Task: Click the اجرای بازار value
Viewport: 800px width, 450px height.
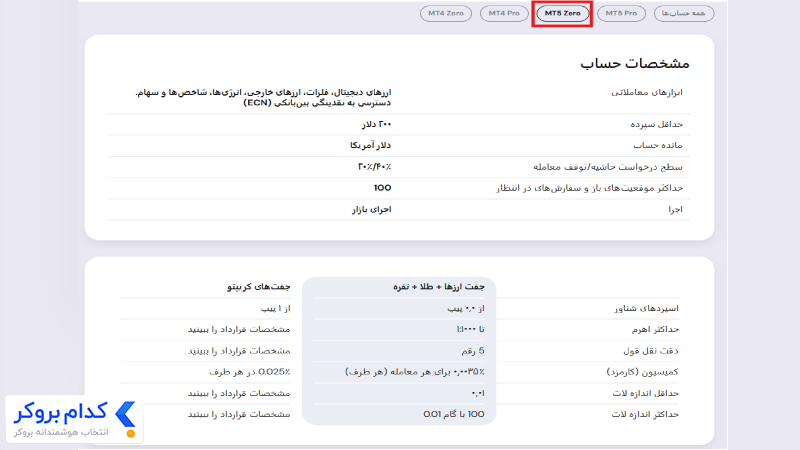Action: coord(371,210)
